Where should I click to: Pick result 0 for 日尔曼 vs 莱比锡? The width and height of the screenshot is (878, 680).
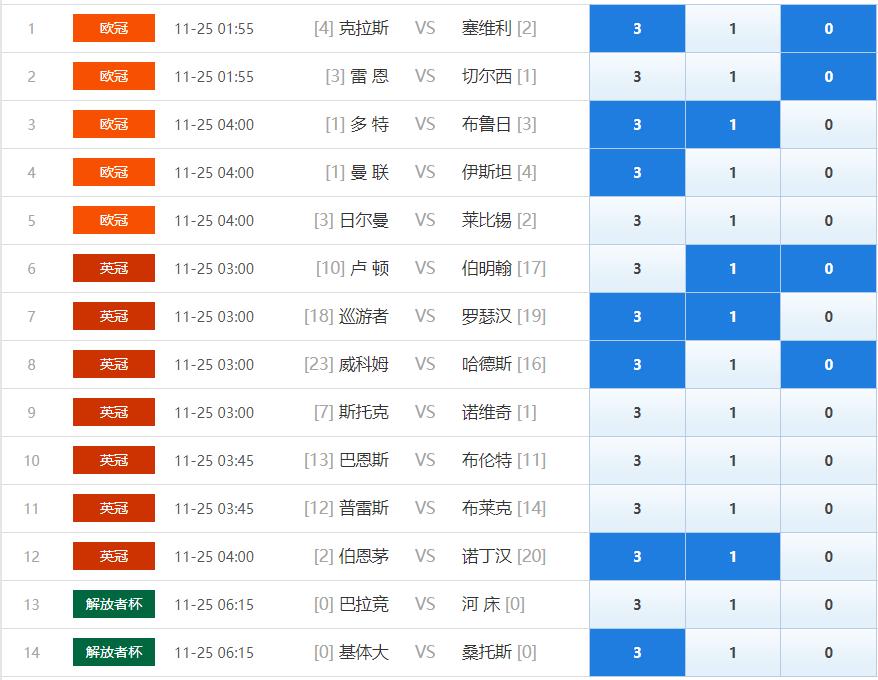(828, 221)
